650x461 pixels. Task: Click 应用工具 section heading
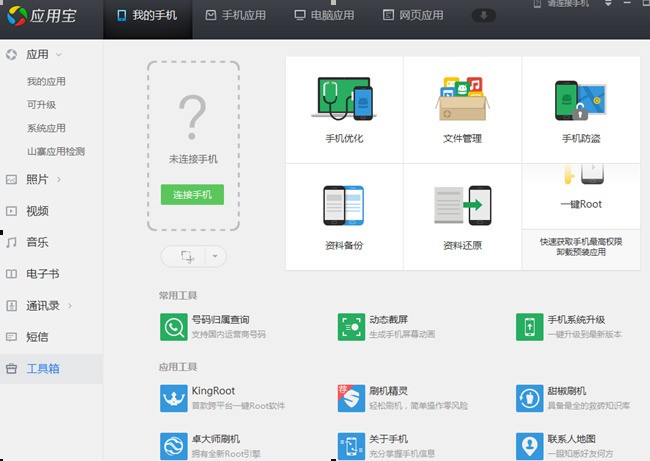coord(178,367)
